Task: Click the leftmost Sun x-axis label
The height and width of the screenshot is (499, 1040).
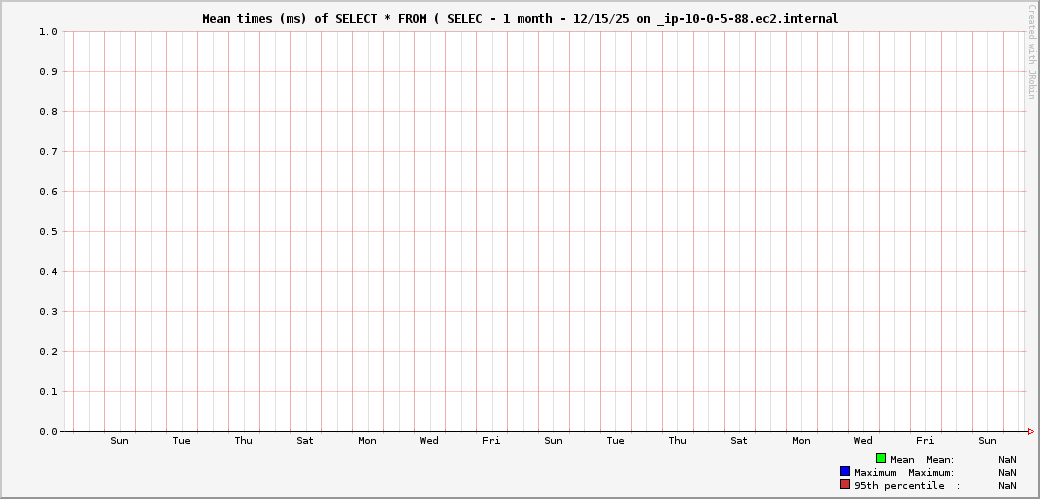Action: [119, 441]
